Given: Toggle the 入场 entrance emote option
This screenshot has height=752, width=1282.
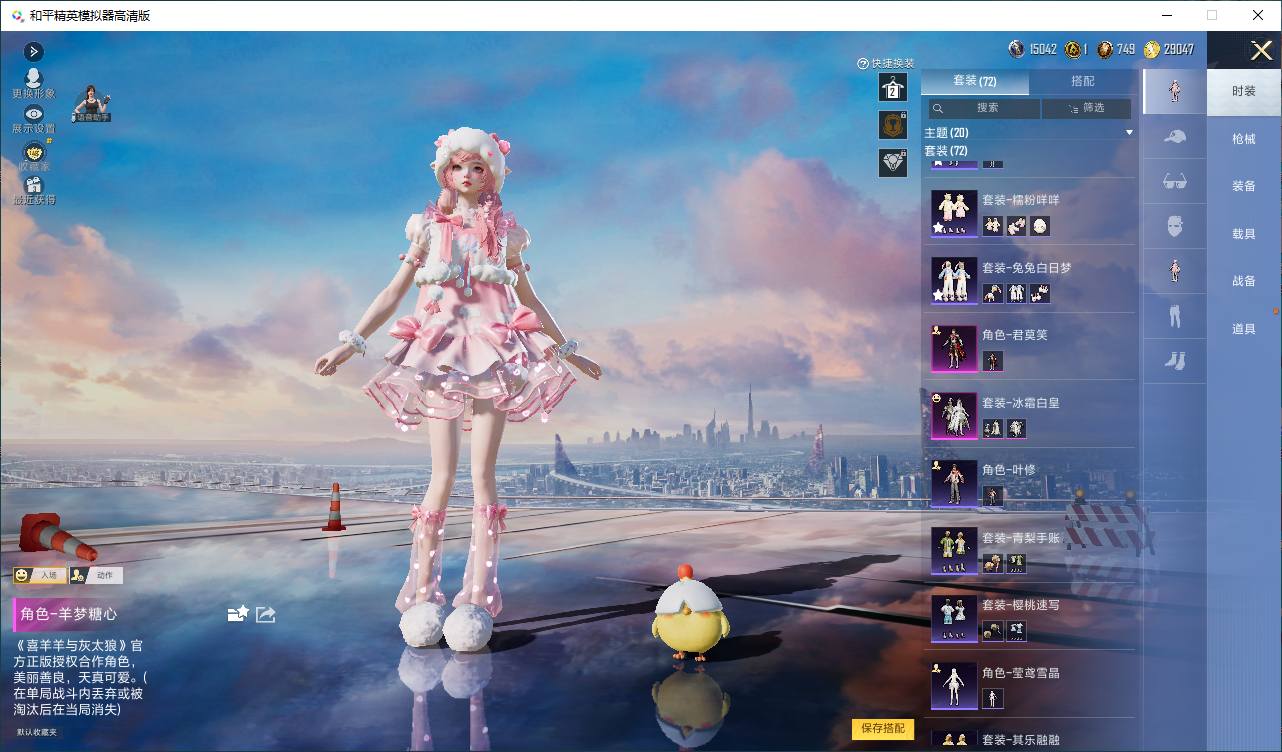Looking at the screenshot, I should 40,575.
